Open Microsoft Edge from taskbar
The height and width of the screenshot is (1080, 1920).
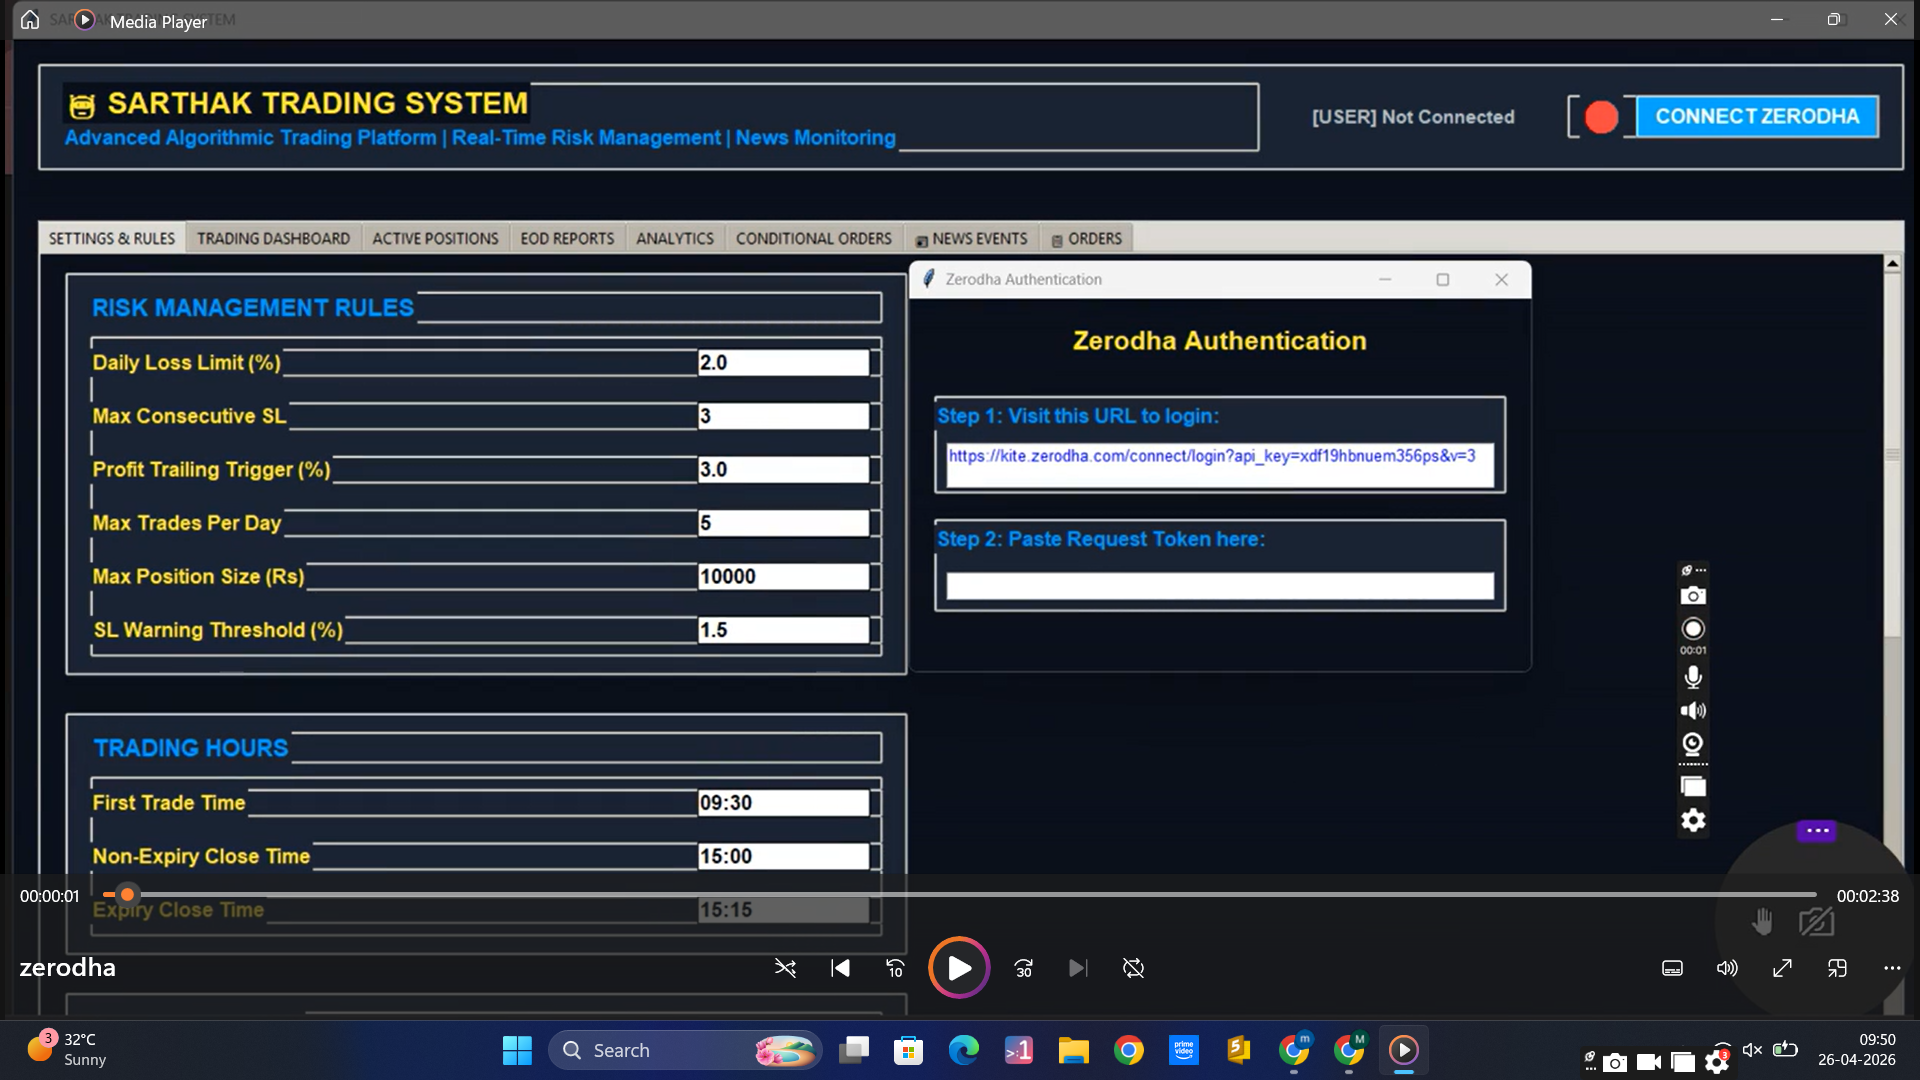(x=964, y=1050)
